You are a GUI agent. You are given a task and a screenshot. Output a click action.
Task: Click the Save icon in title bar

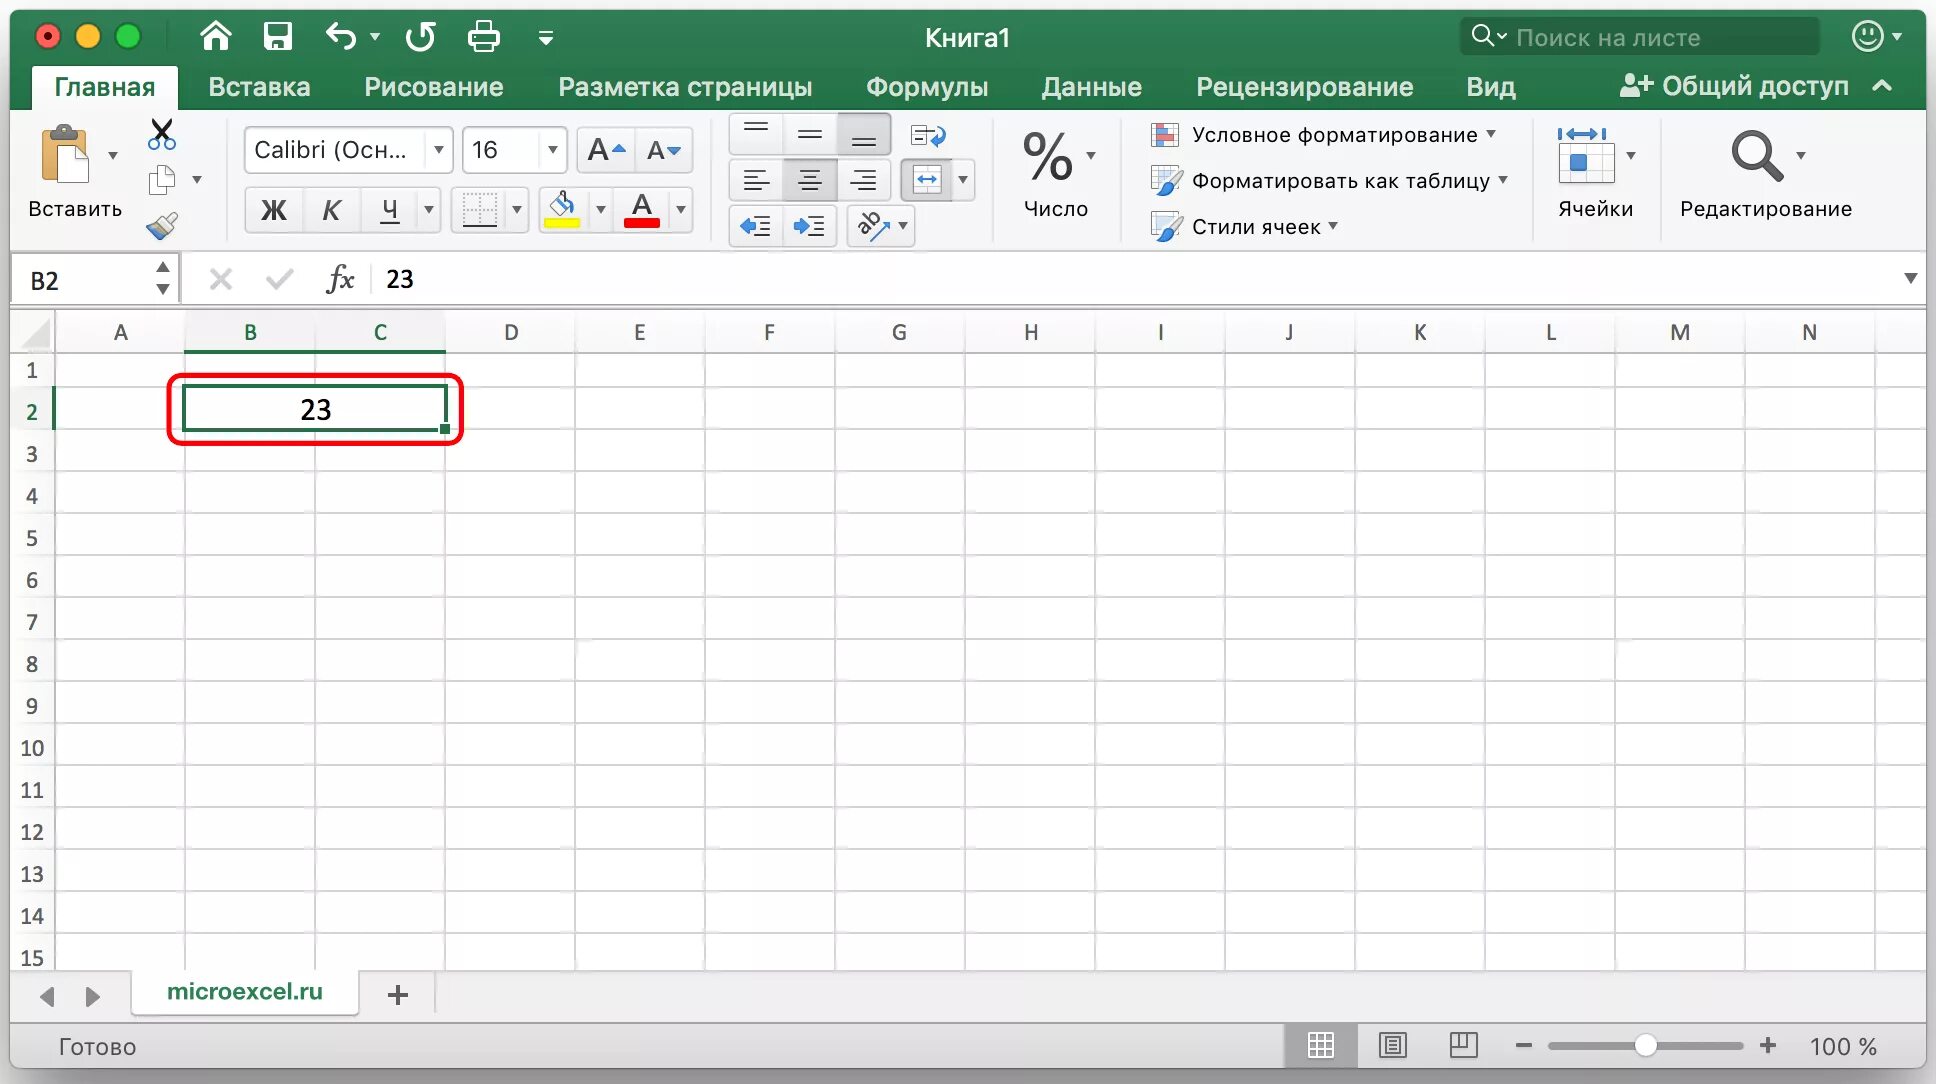(x=277, y=37)
